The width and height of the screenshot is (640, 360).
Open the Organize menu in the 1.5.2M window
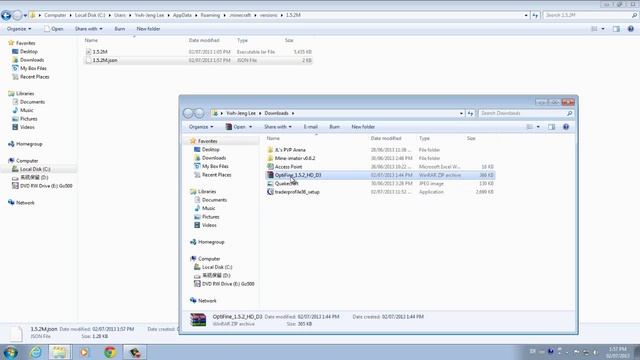pos(19,29)
